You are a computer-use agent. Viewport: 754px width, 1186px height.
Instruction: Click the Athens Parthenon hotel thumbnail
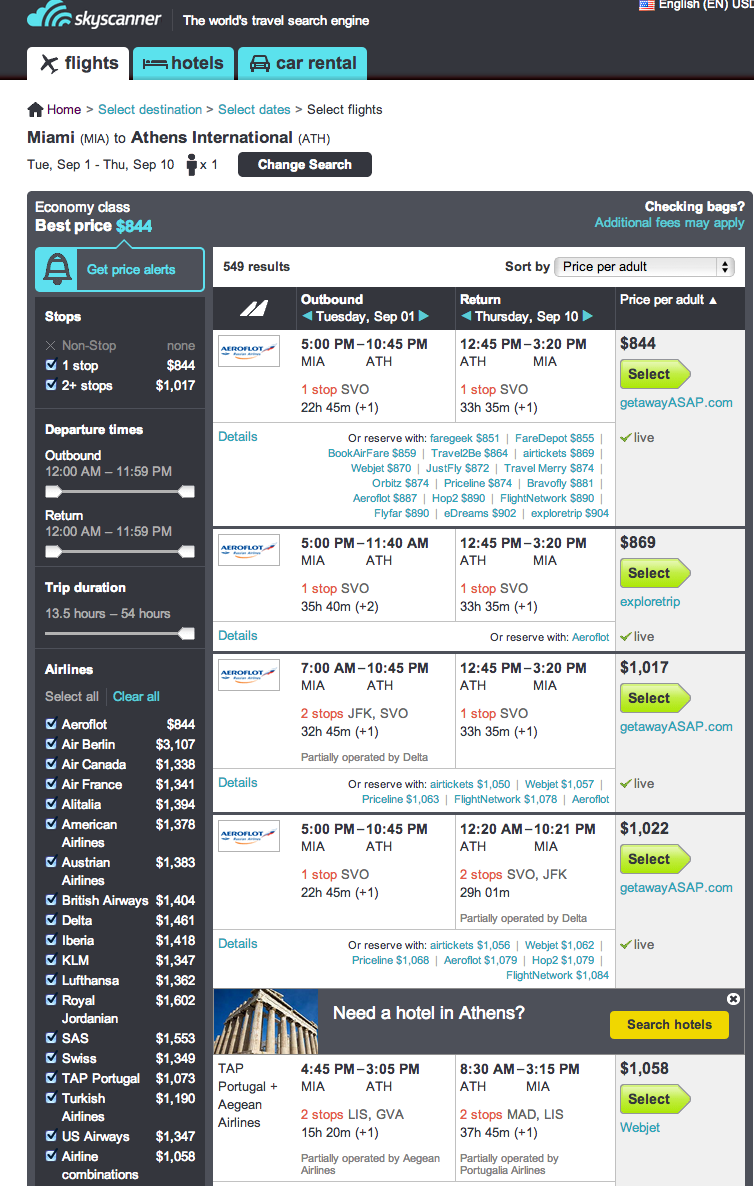(x=266, y=1022)
